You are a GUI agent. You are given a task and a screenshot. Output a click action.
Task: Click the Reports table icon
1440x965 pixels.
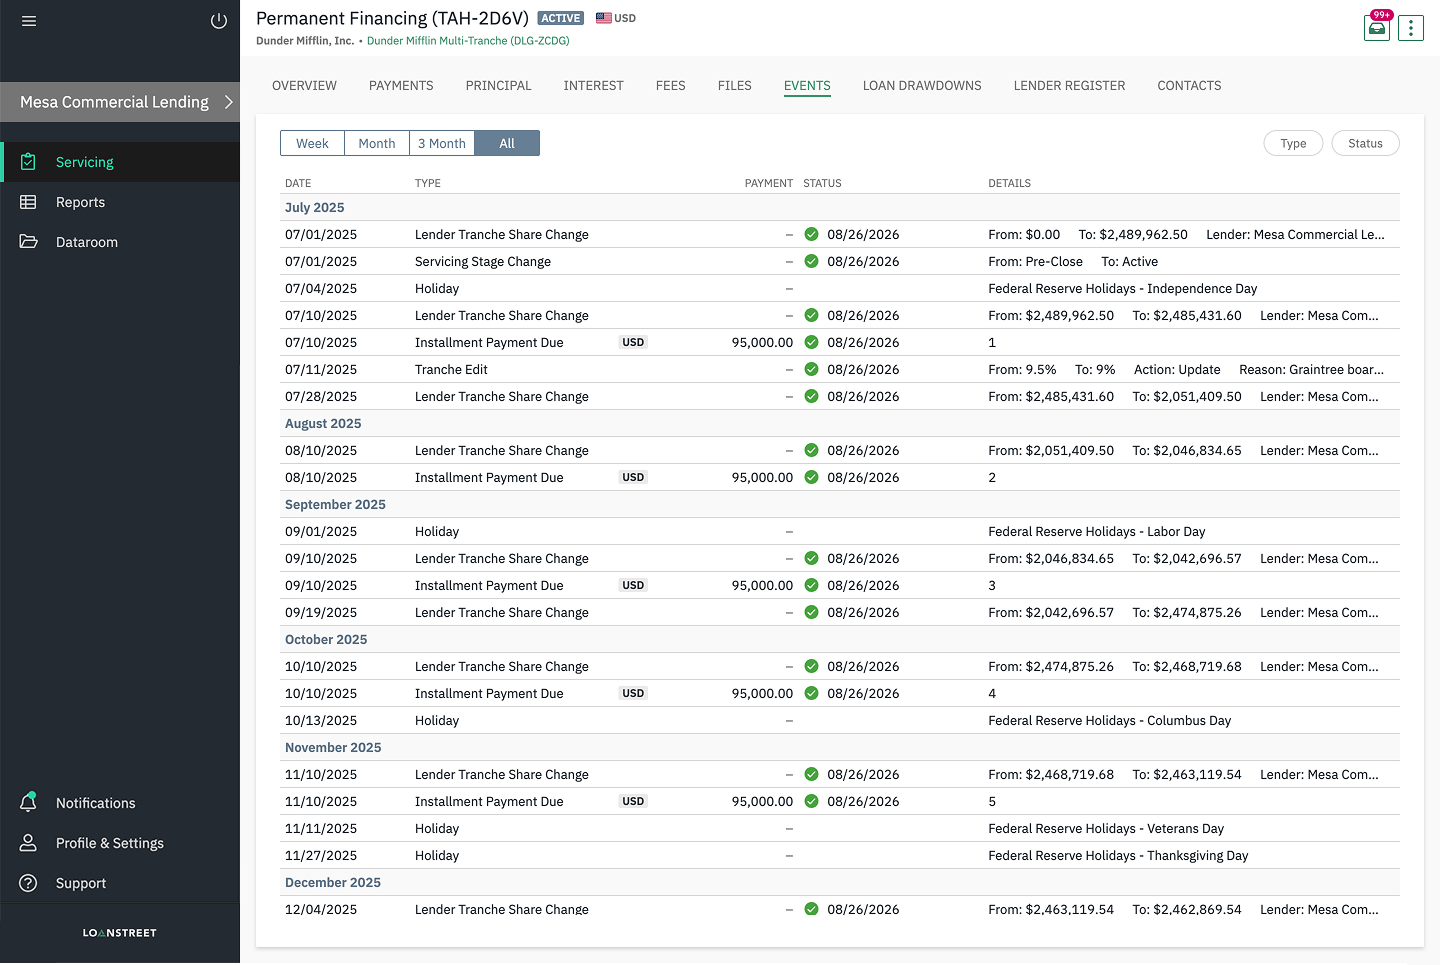pos(28,202)
